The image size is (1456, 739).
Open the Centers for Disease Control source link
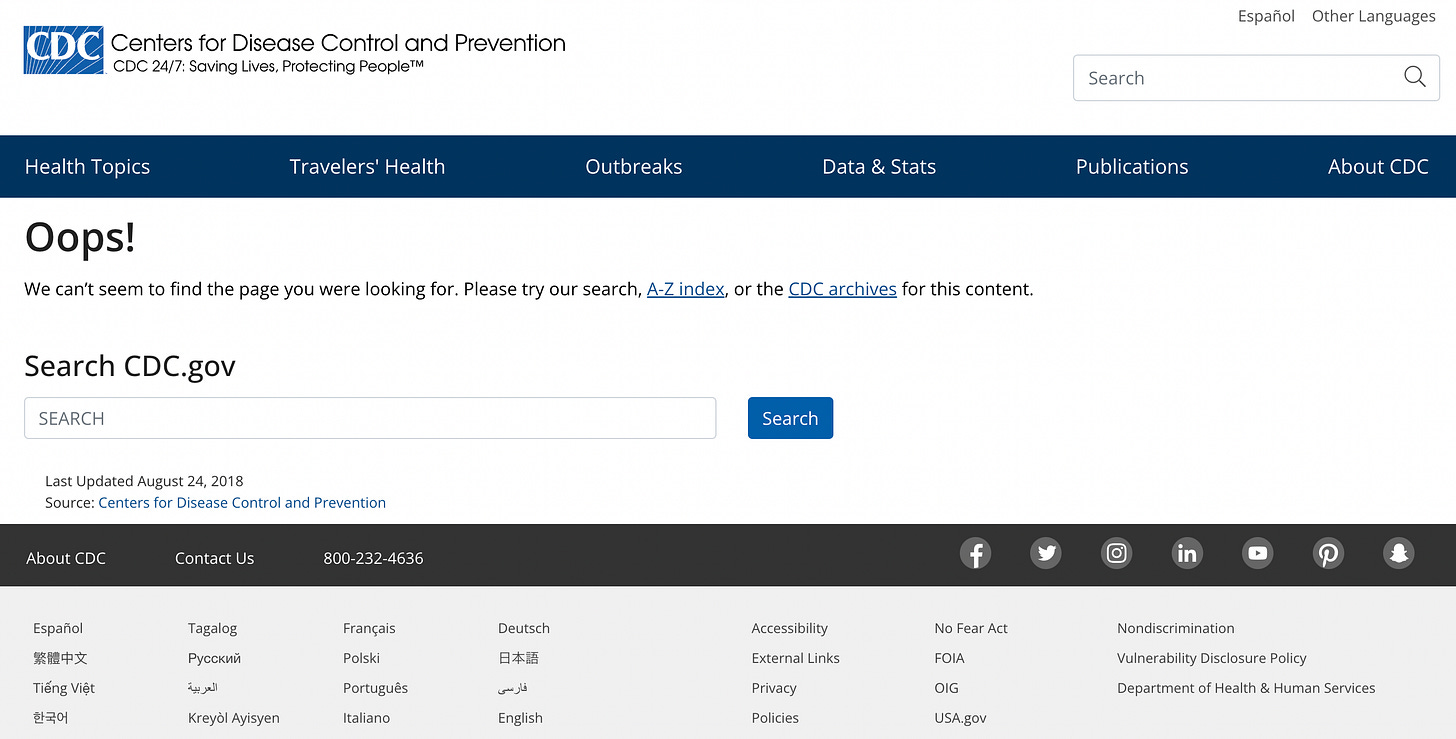(x=242, y=503)
